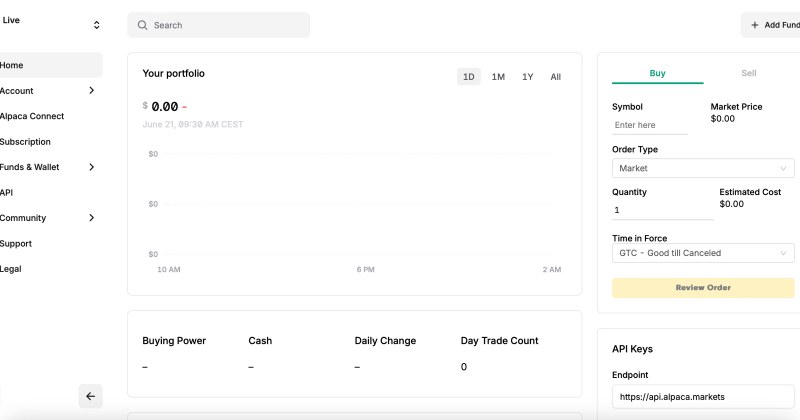Open the Time in Force dropdown
Image resolution: width=800 pixels, height=420 pixels.
[x=703, y=253]
